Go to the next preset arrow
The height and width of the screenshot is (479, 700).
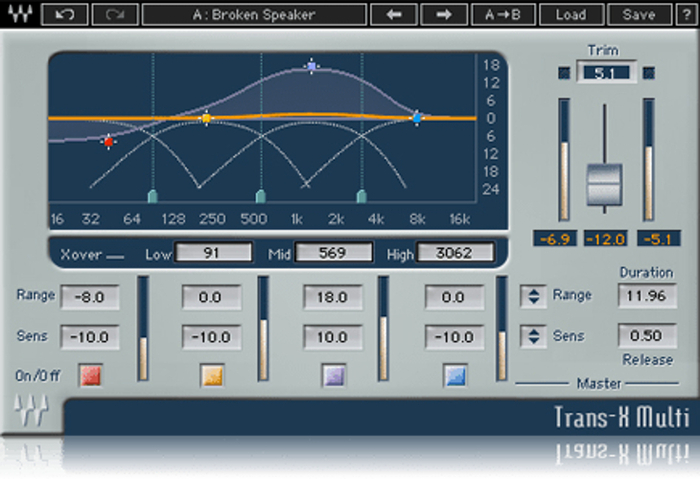444,14
